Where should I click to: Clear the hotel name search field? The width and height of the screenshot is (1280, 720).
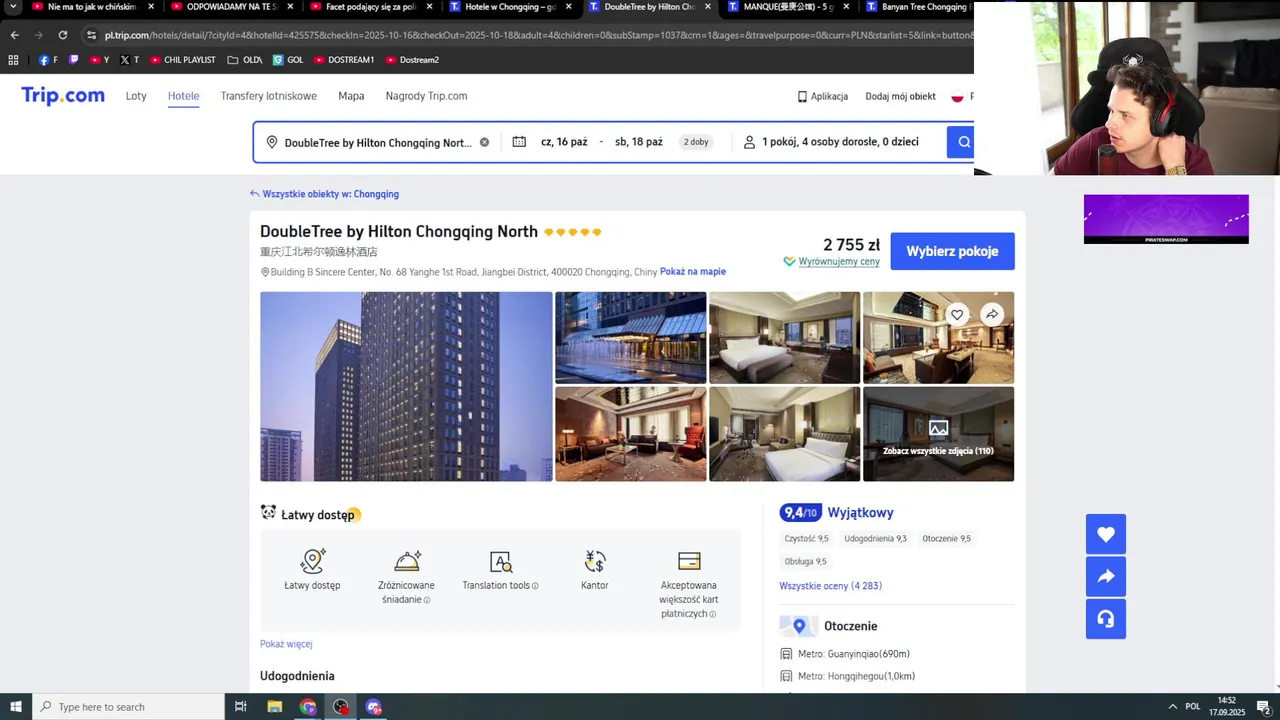tap(484, 142)
